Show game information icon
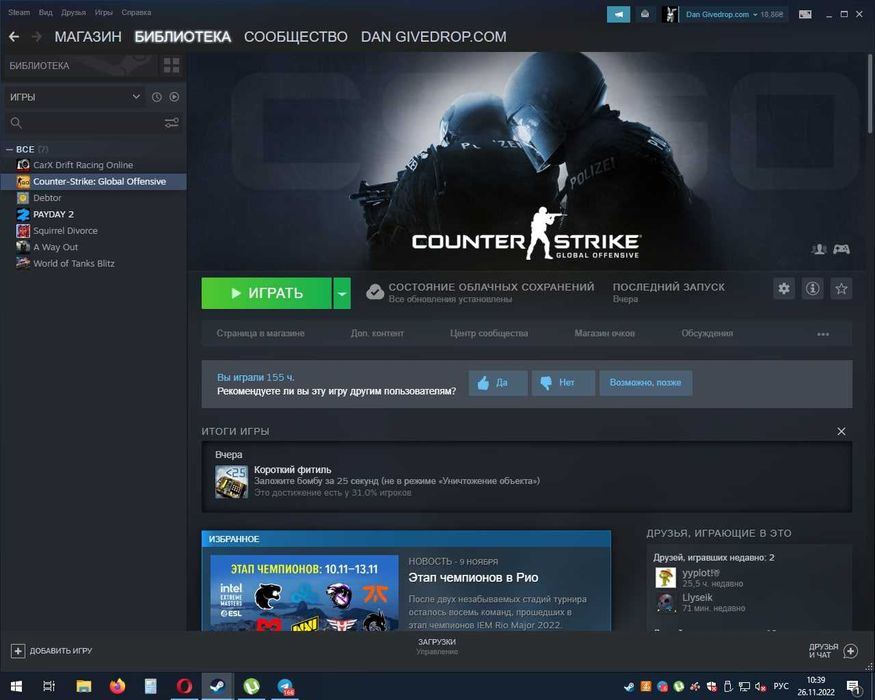The height and width of the screenshot is (700, 875). pos(812,289)
